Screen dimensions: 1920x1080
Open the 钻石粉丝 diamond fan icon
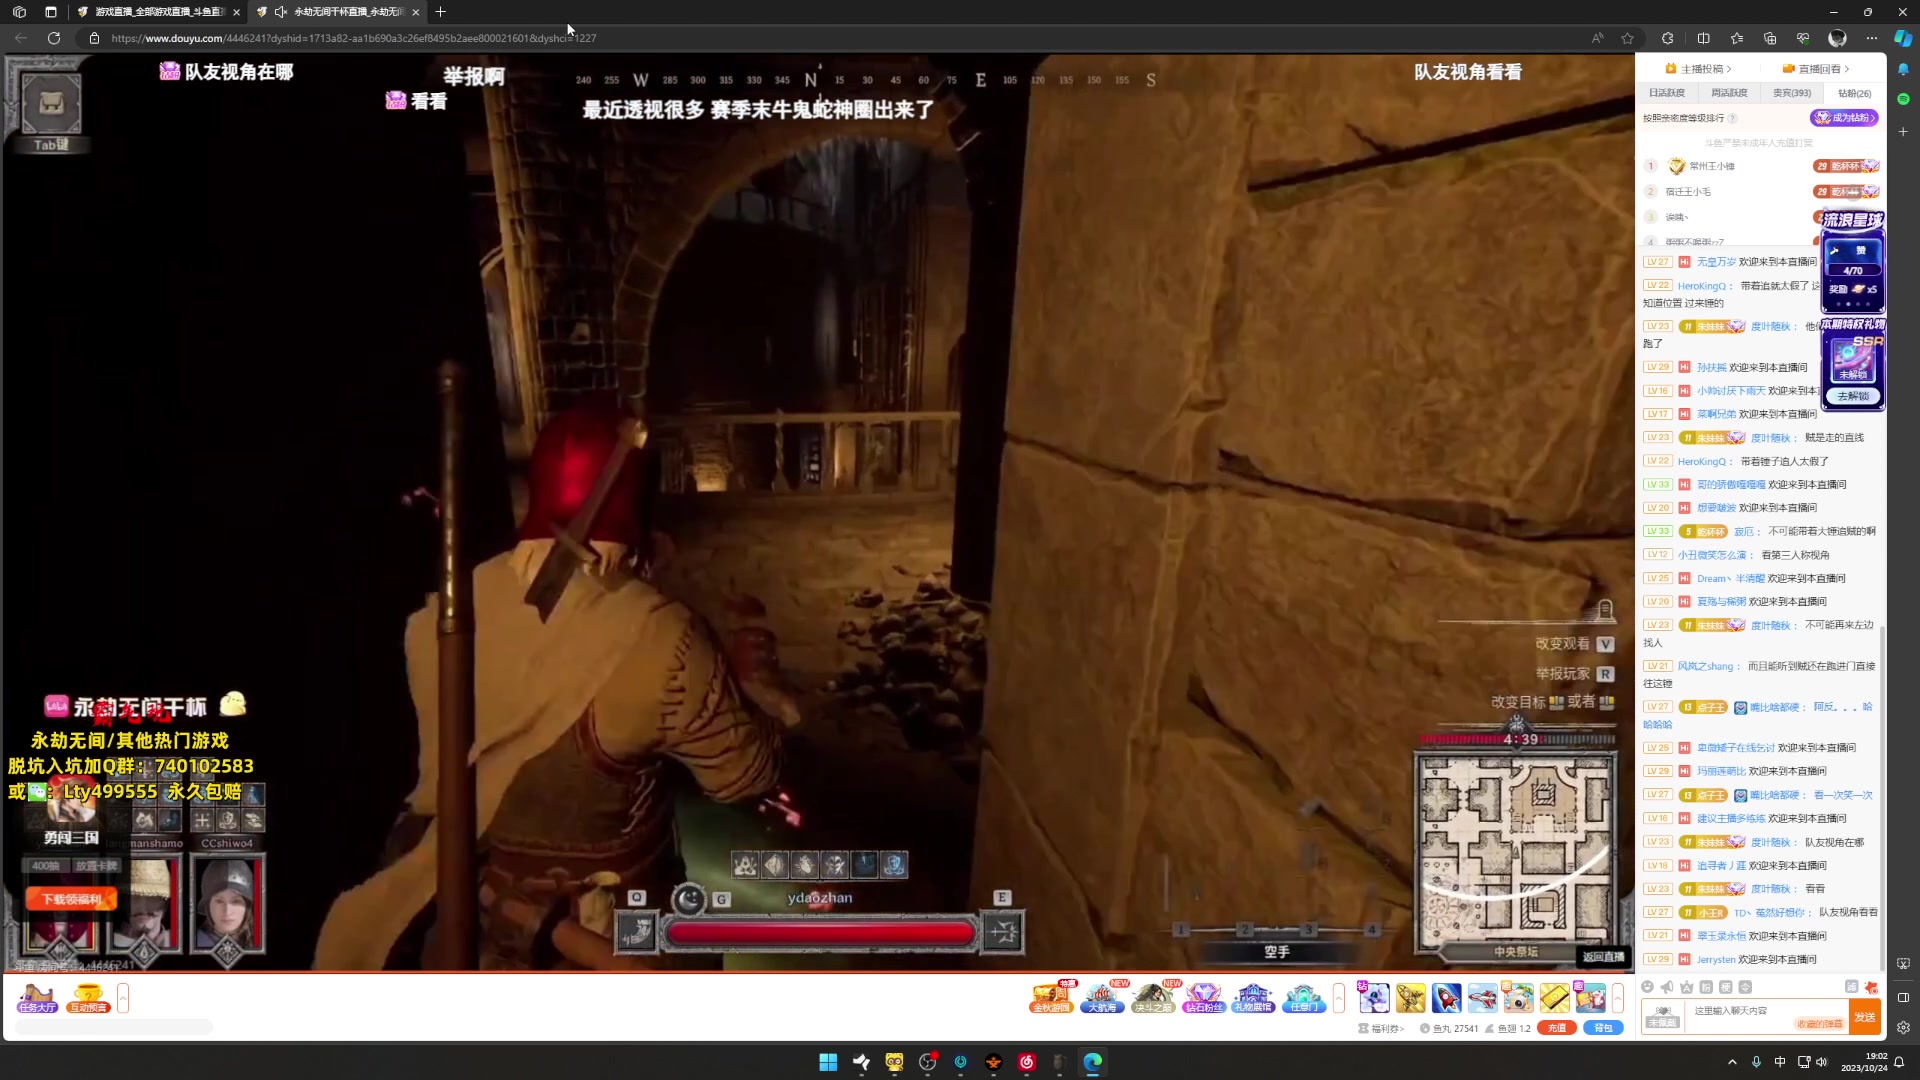[x=1203, y=998]
